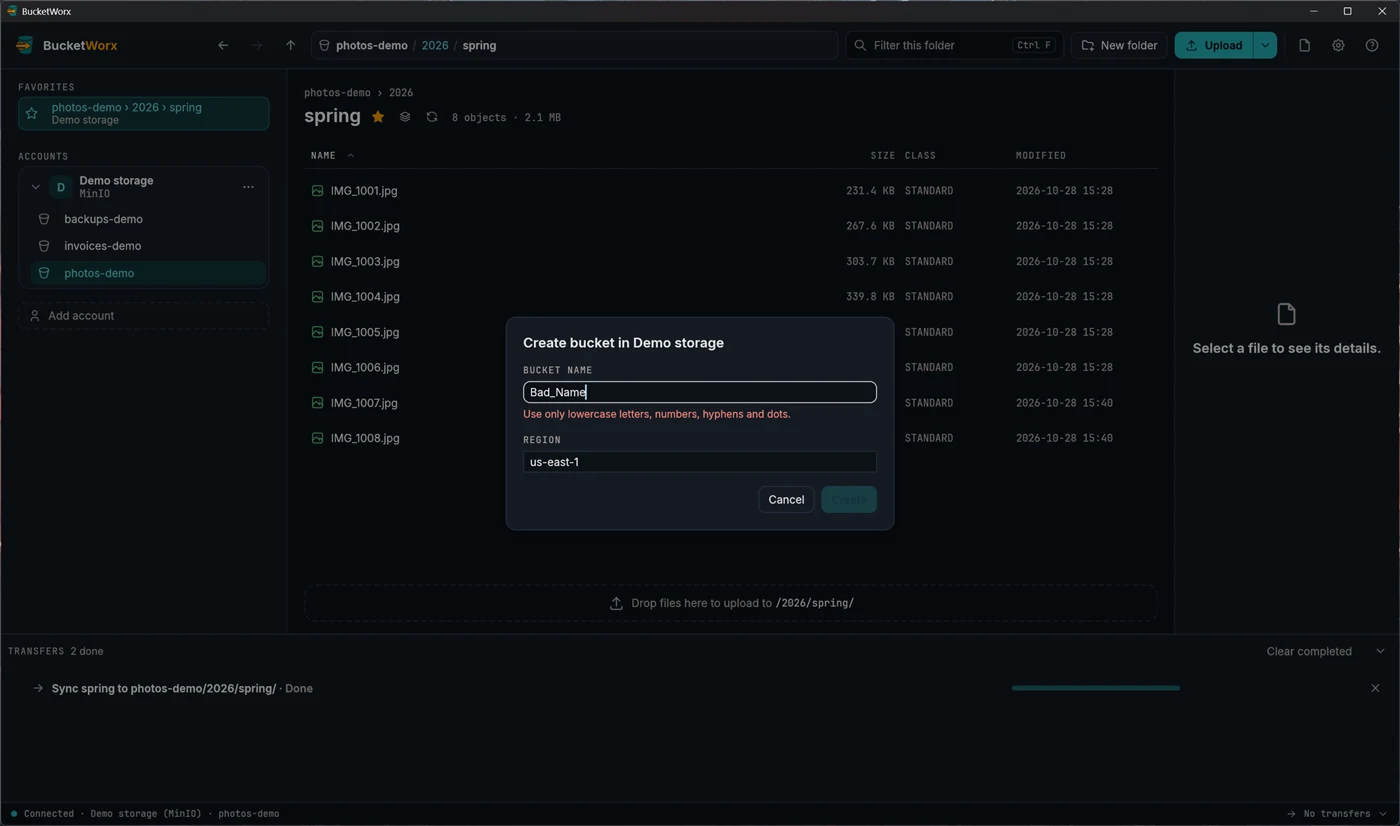Click Add account in the sidebar
The width and height of the screenshot is (1400, 826).
tap(143, 316)
